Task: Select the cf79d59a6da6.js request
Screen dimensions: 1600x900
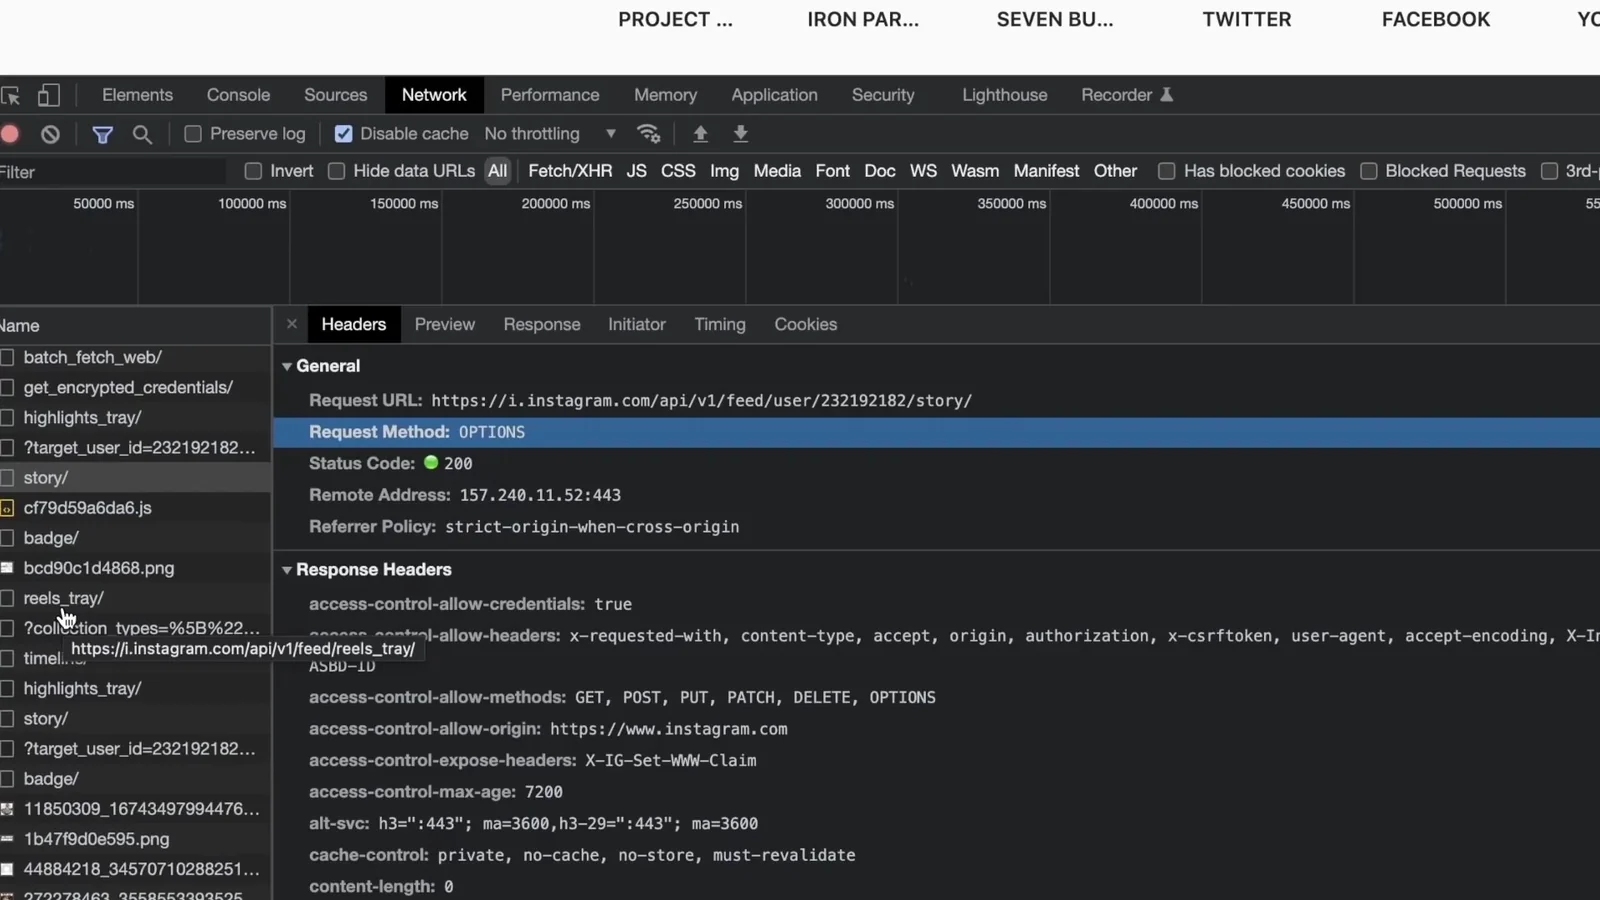Action: (x=135, y=508)
